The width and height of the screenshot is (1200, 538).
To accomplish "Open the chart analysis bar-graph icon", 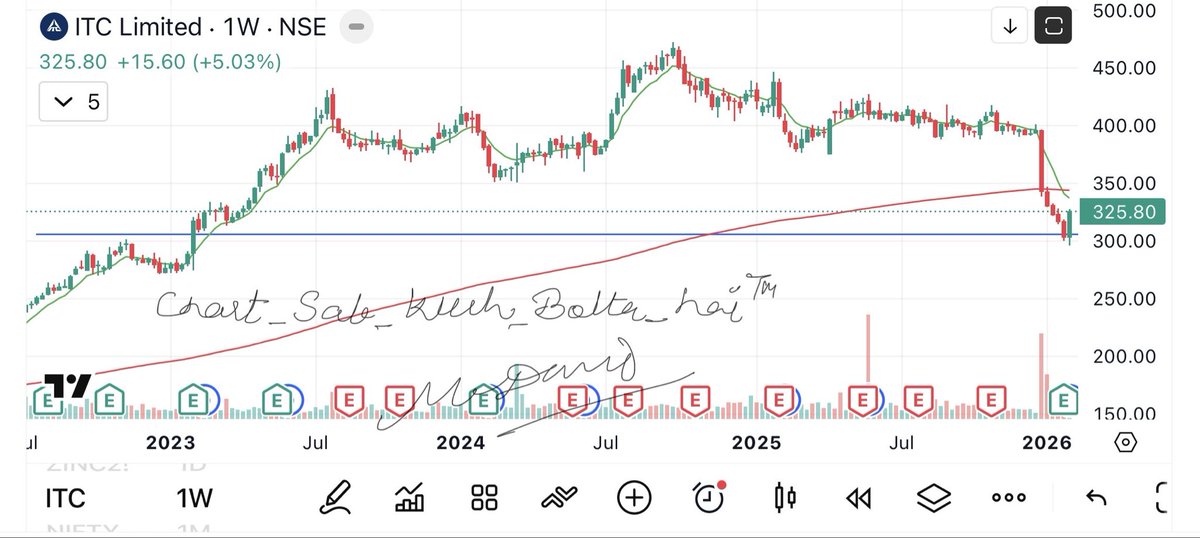I will point(411,496).
